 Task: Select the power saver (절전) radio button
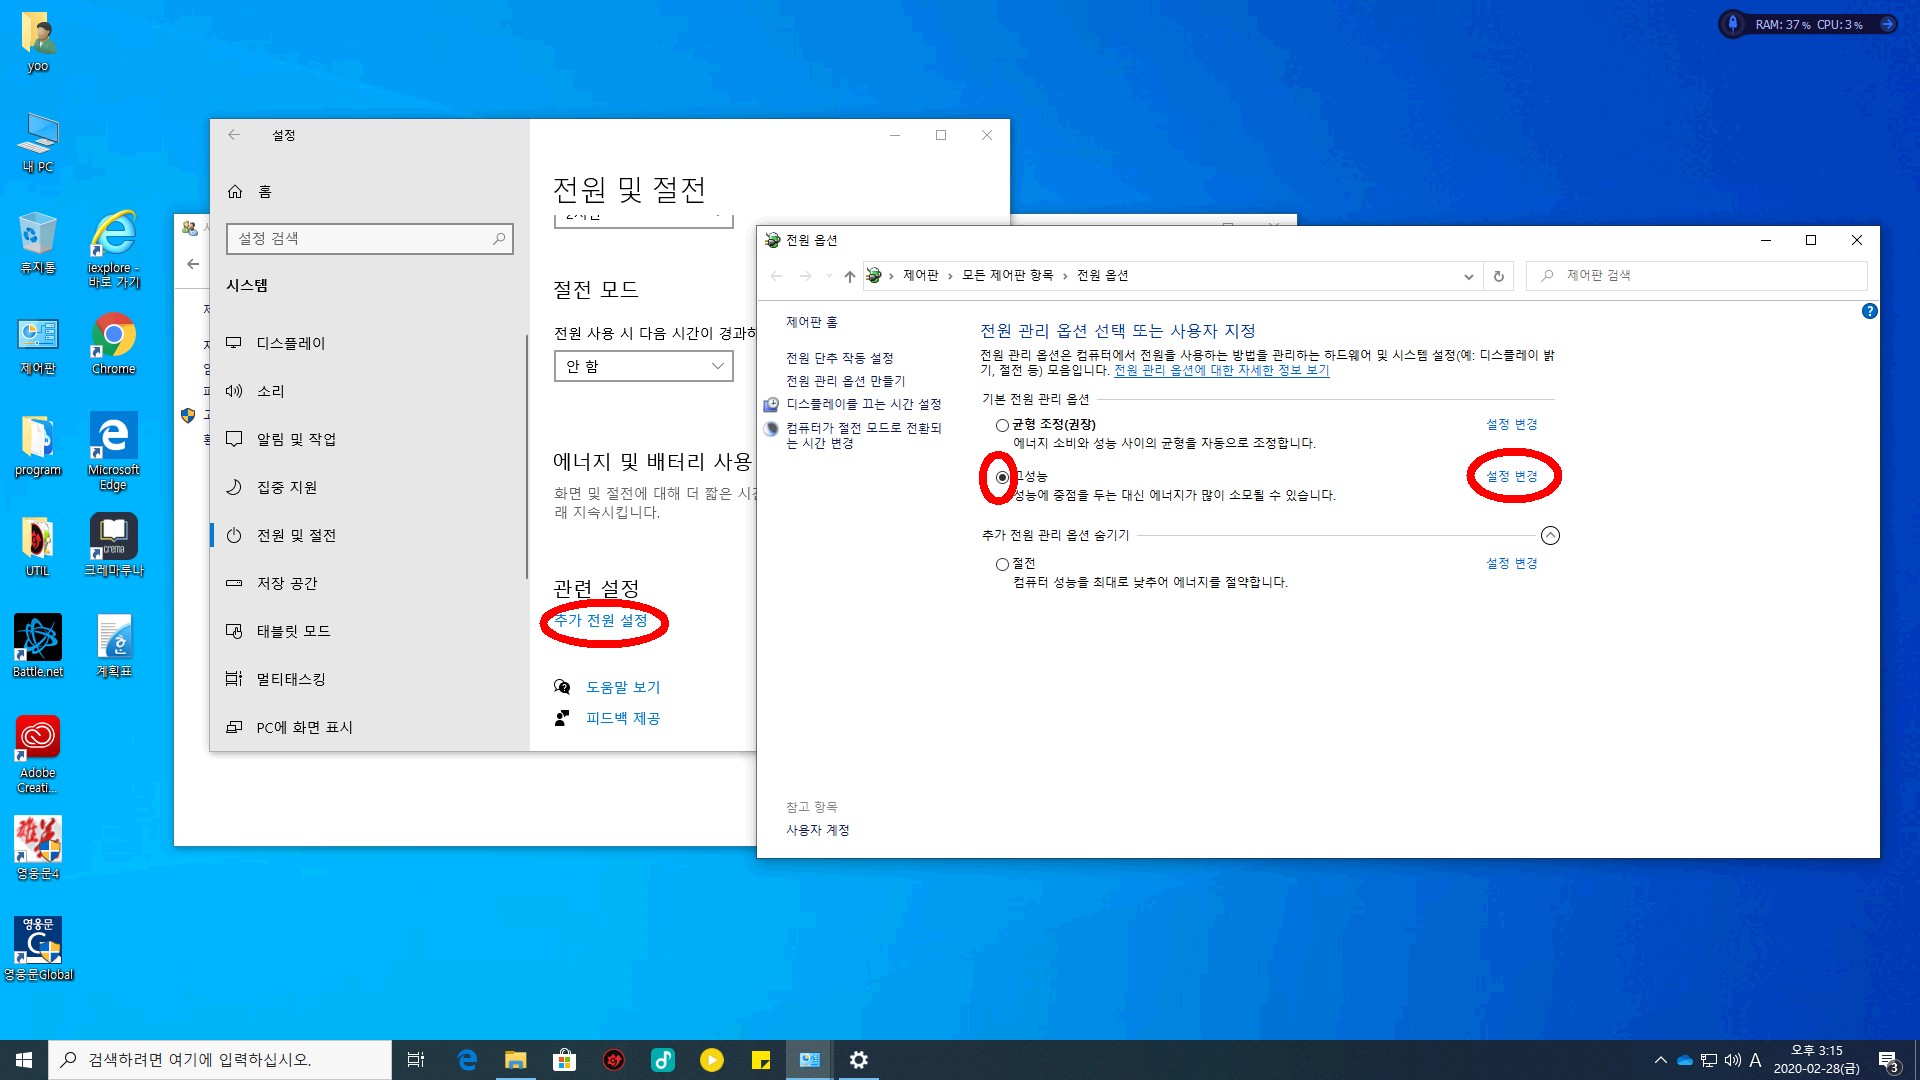pos(1002,564)
